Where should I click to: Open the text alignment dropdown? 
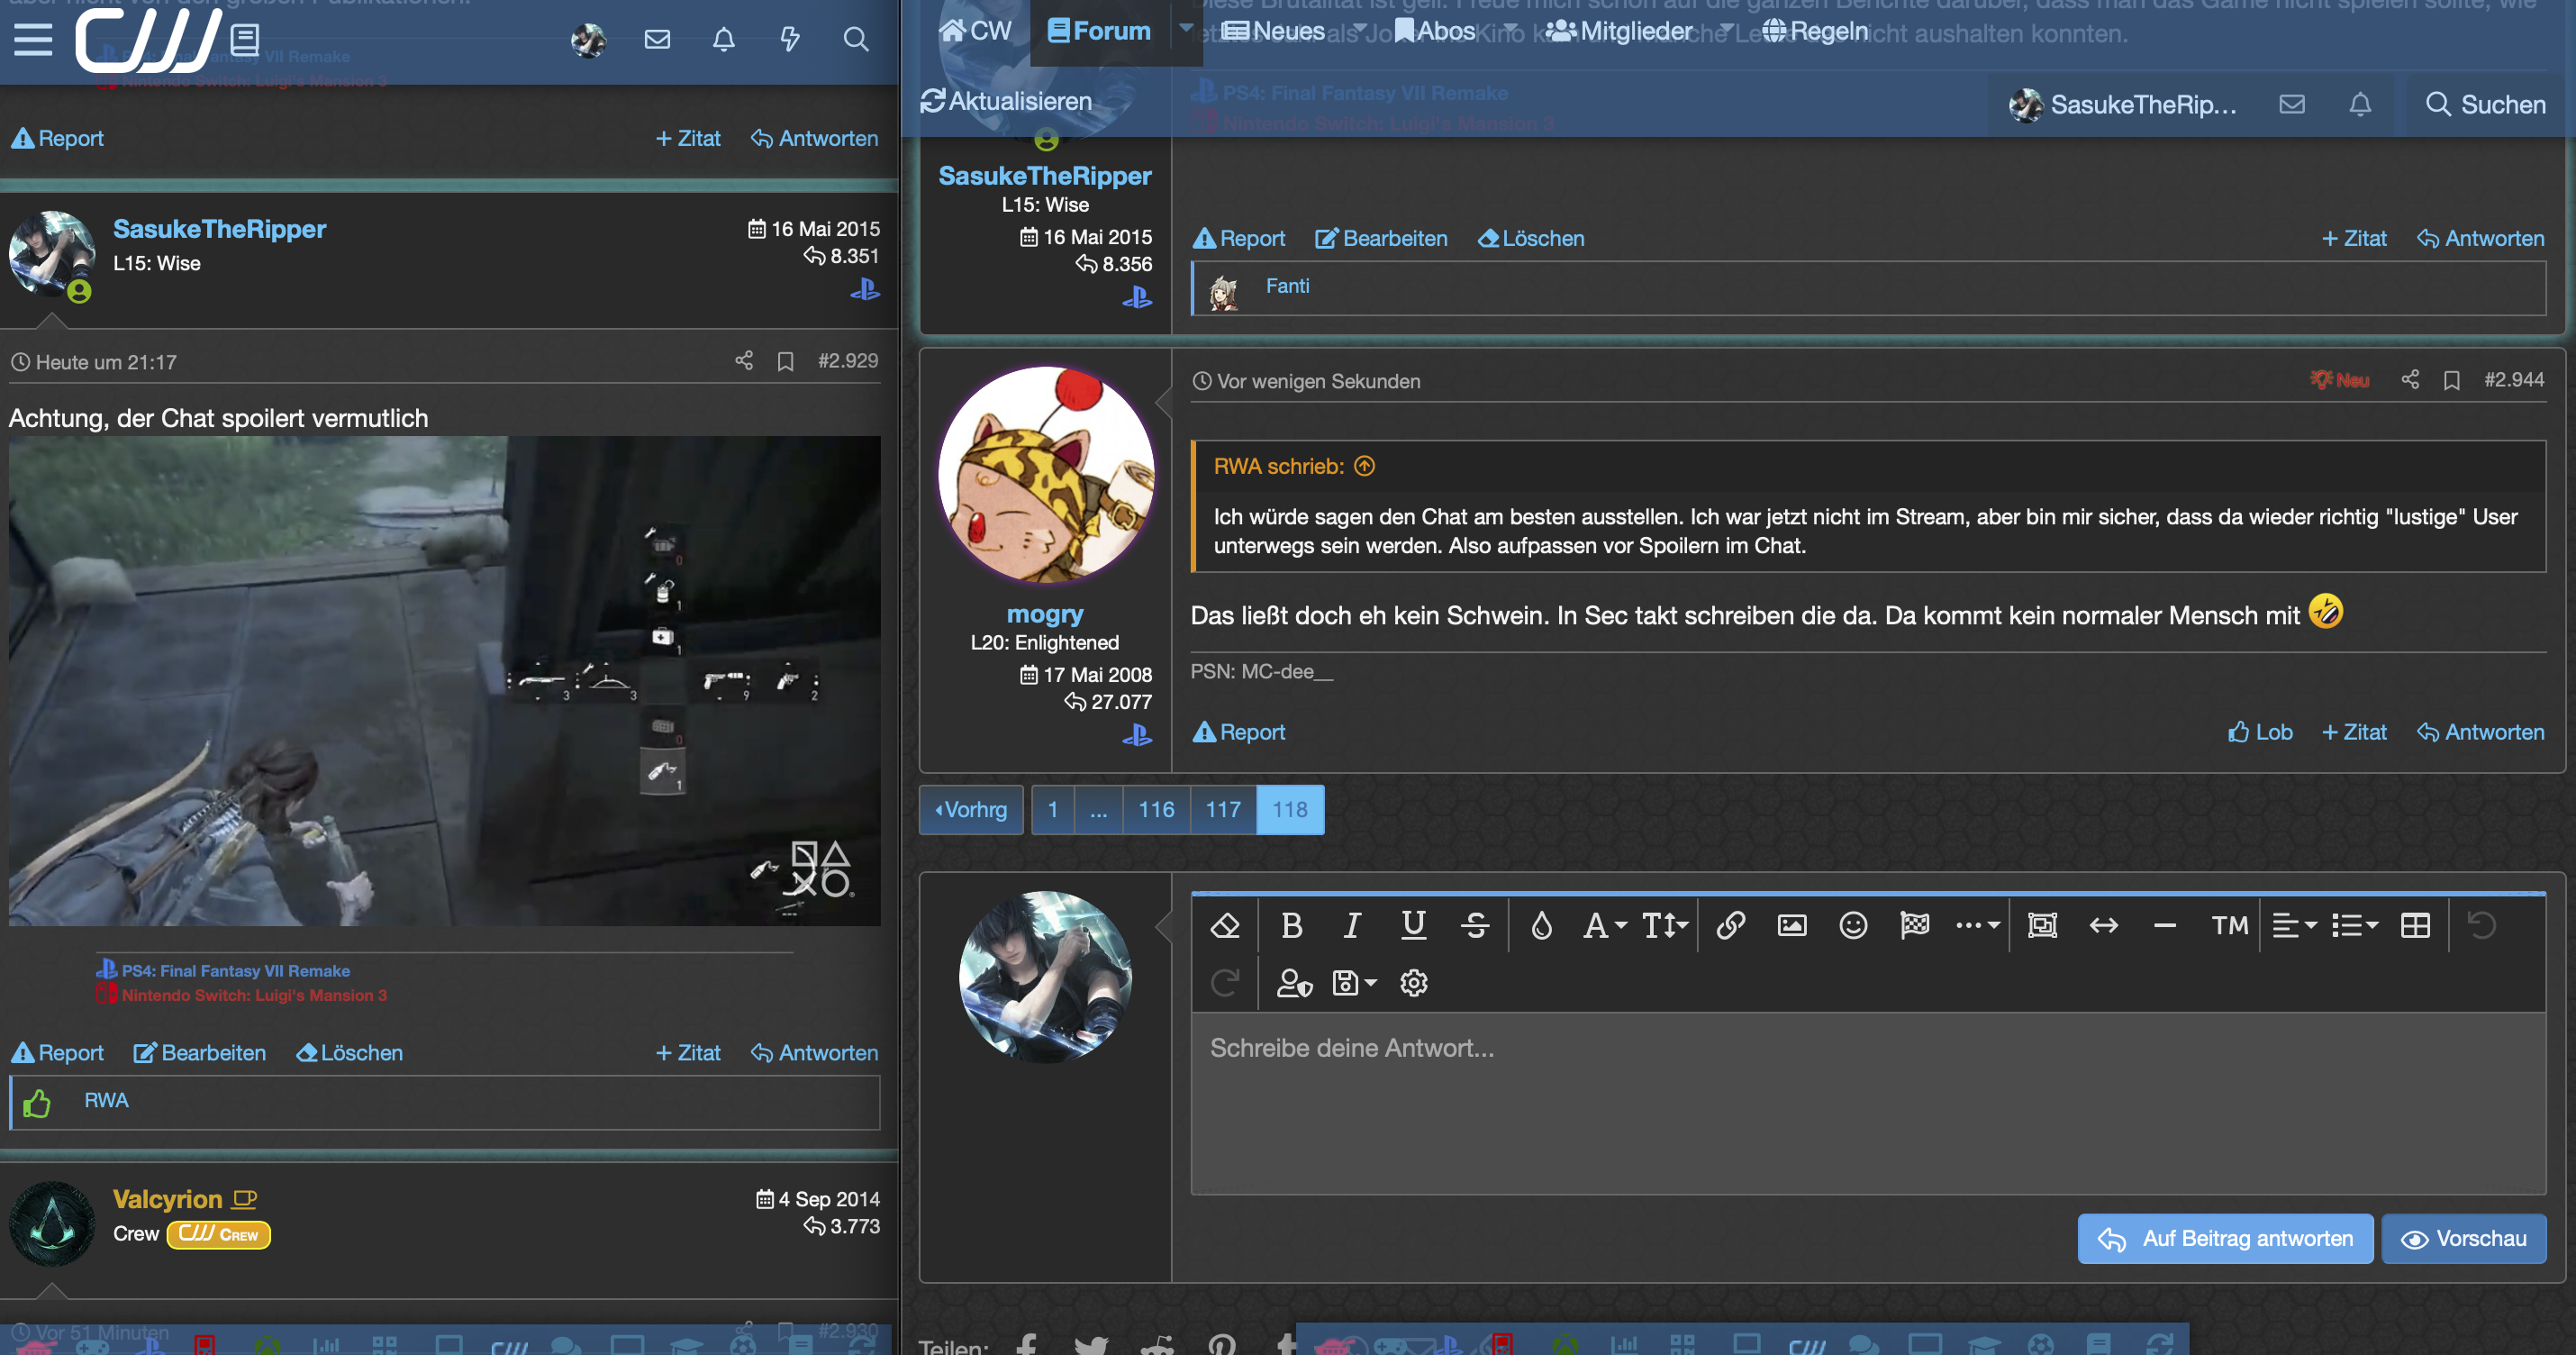point(2294,925)
